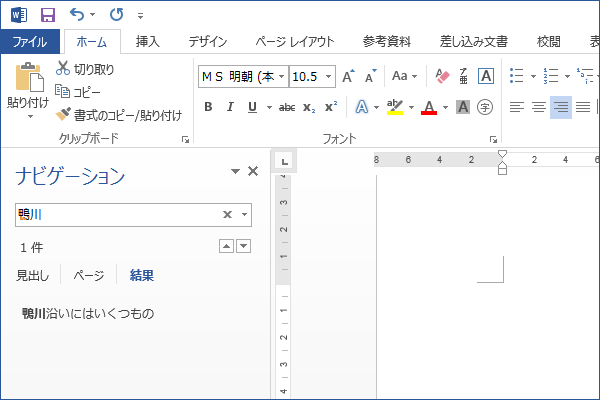
Task: Open the font name combo box
Action: pyautogui.click(x=243, y=77)
